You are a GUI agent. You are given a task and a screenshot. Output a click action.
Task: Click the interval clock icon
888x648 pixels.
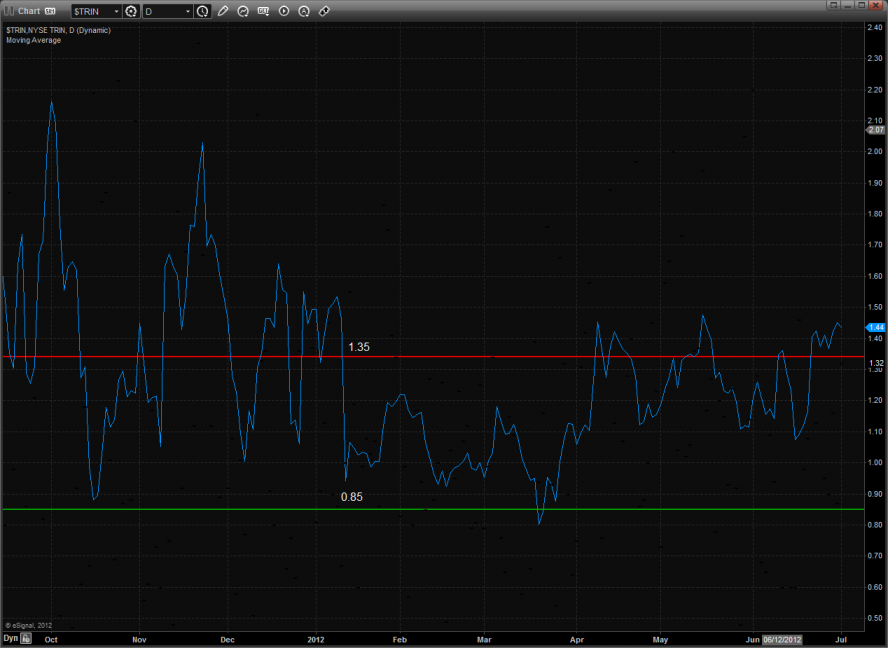(203, 11)
